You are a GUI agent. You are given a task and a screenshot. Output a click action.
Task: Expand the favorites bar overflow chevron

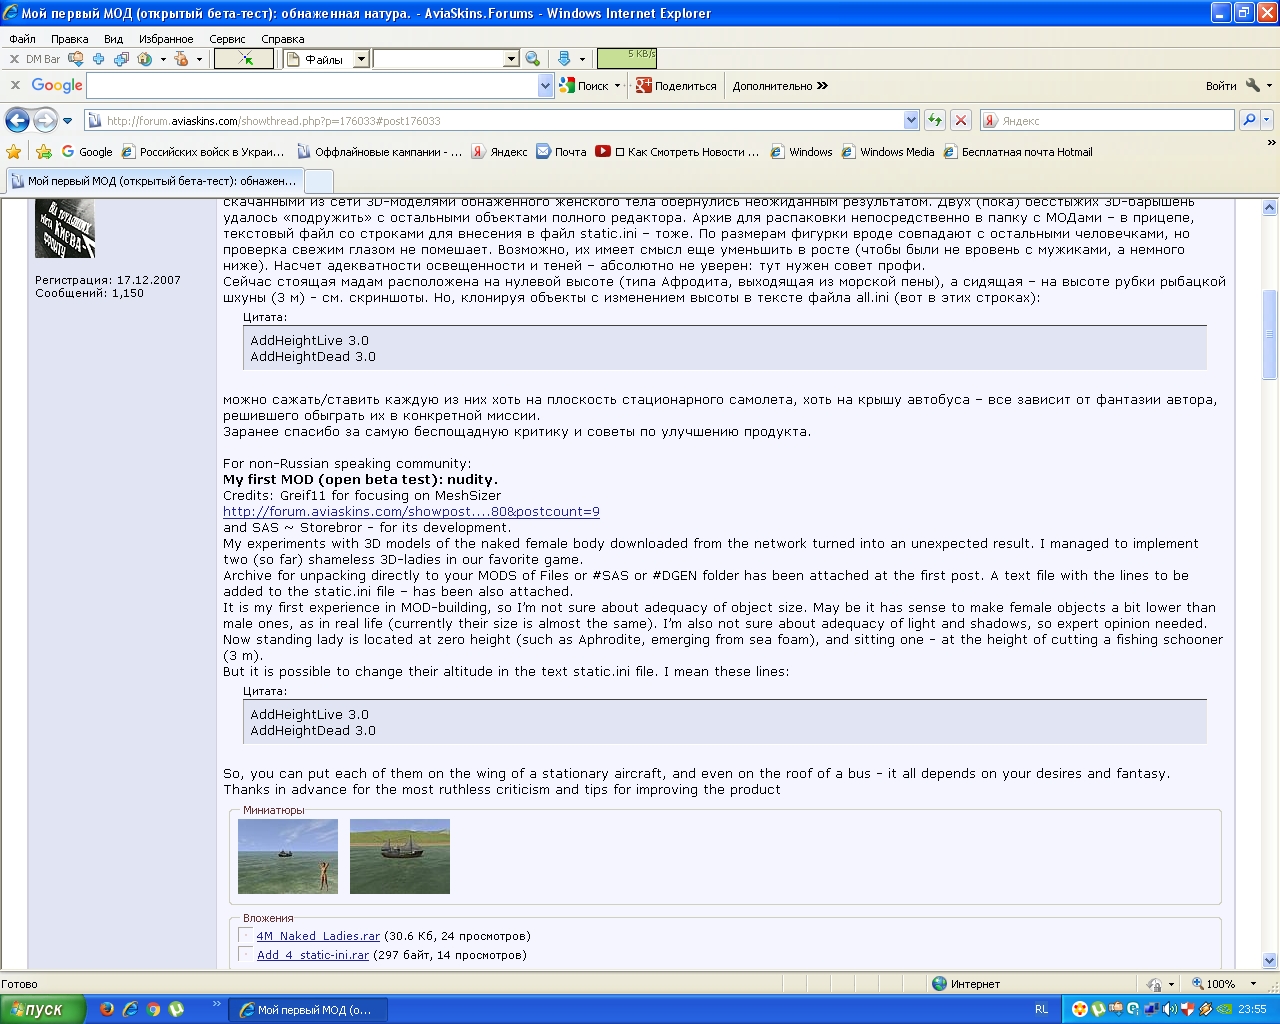coord(1271,144)
